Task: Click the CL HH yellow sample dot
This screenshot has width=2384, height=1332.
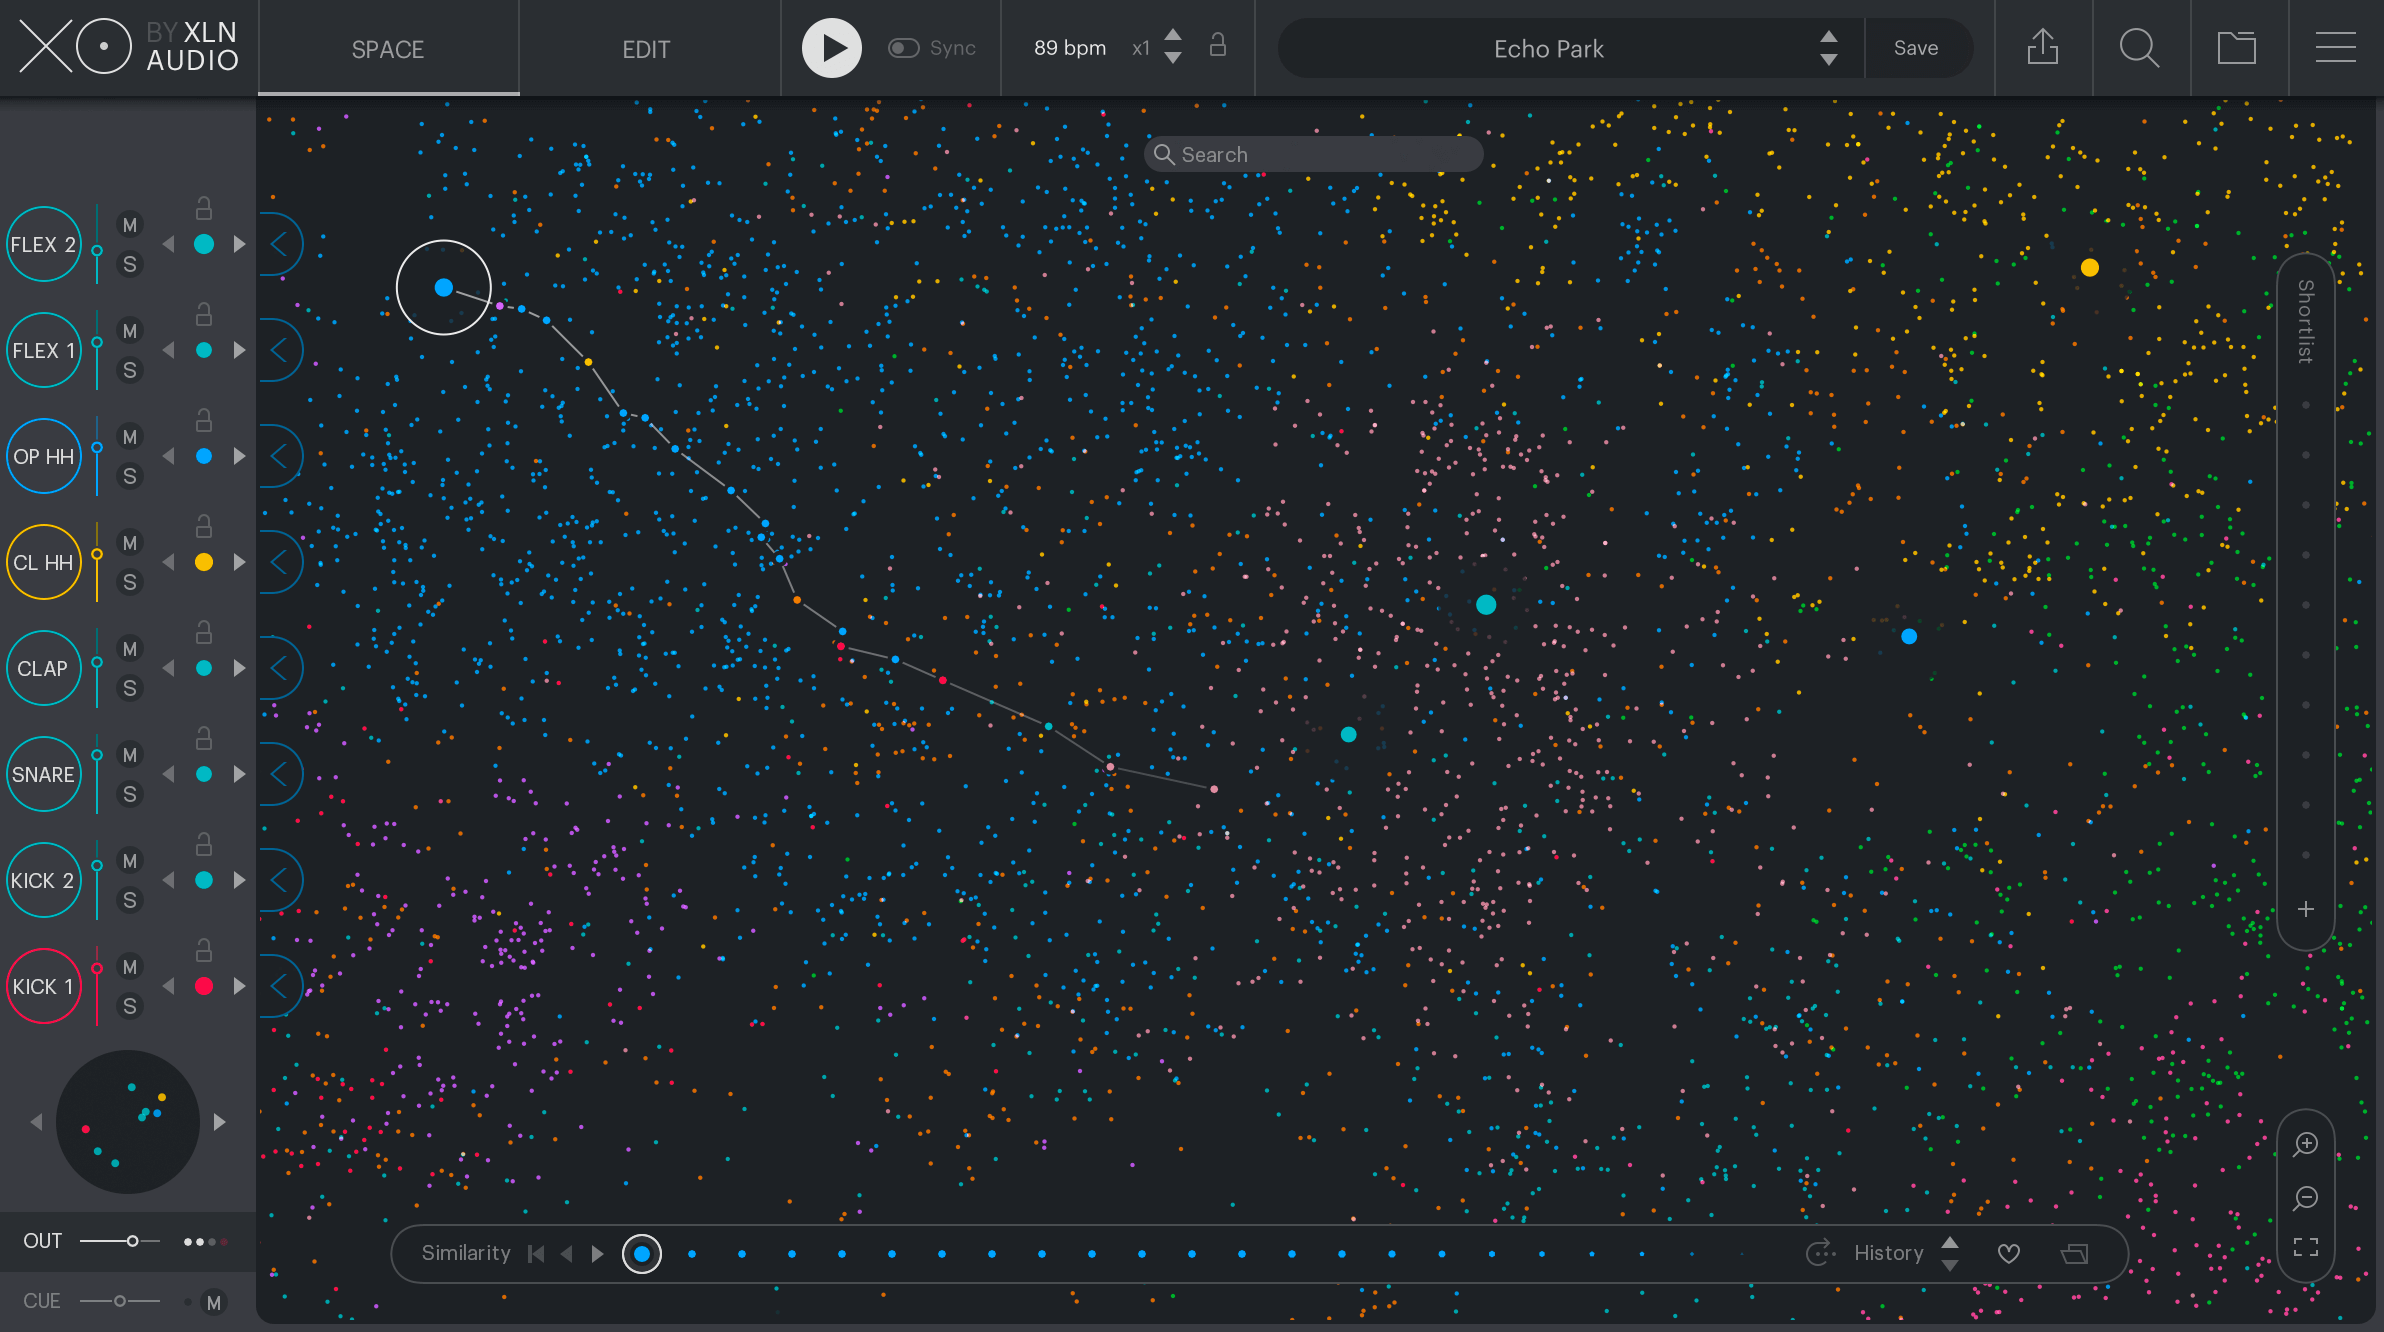Action: (204, 562)
